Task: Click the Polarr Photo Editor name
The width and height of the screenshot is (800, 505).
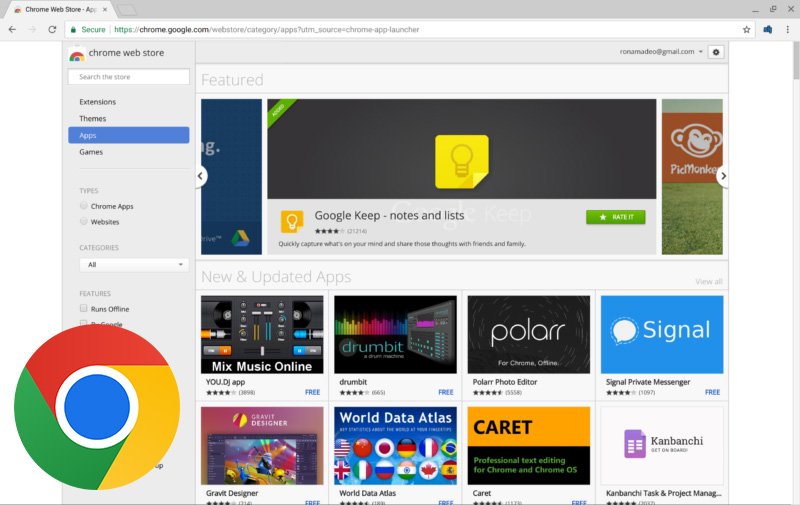Action: coord(505,382)
